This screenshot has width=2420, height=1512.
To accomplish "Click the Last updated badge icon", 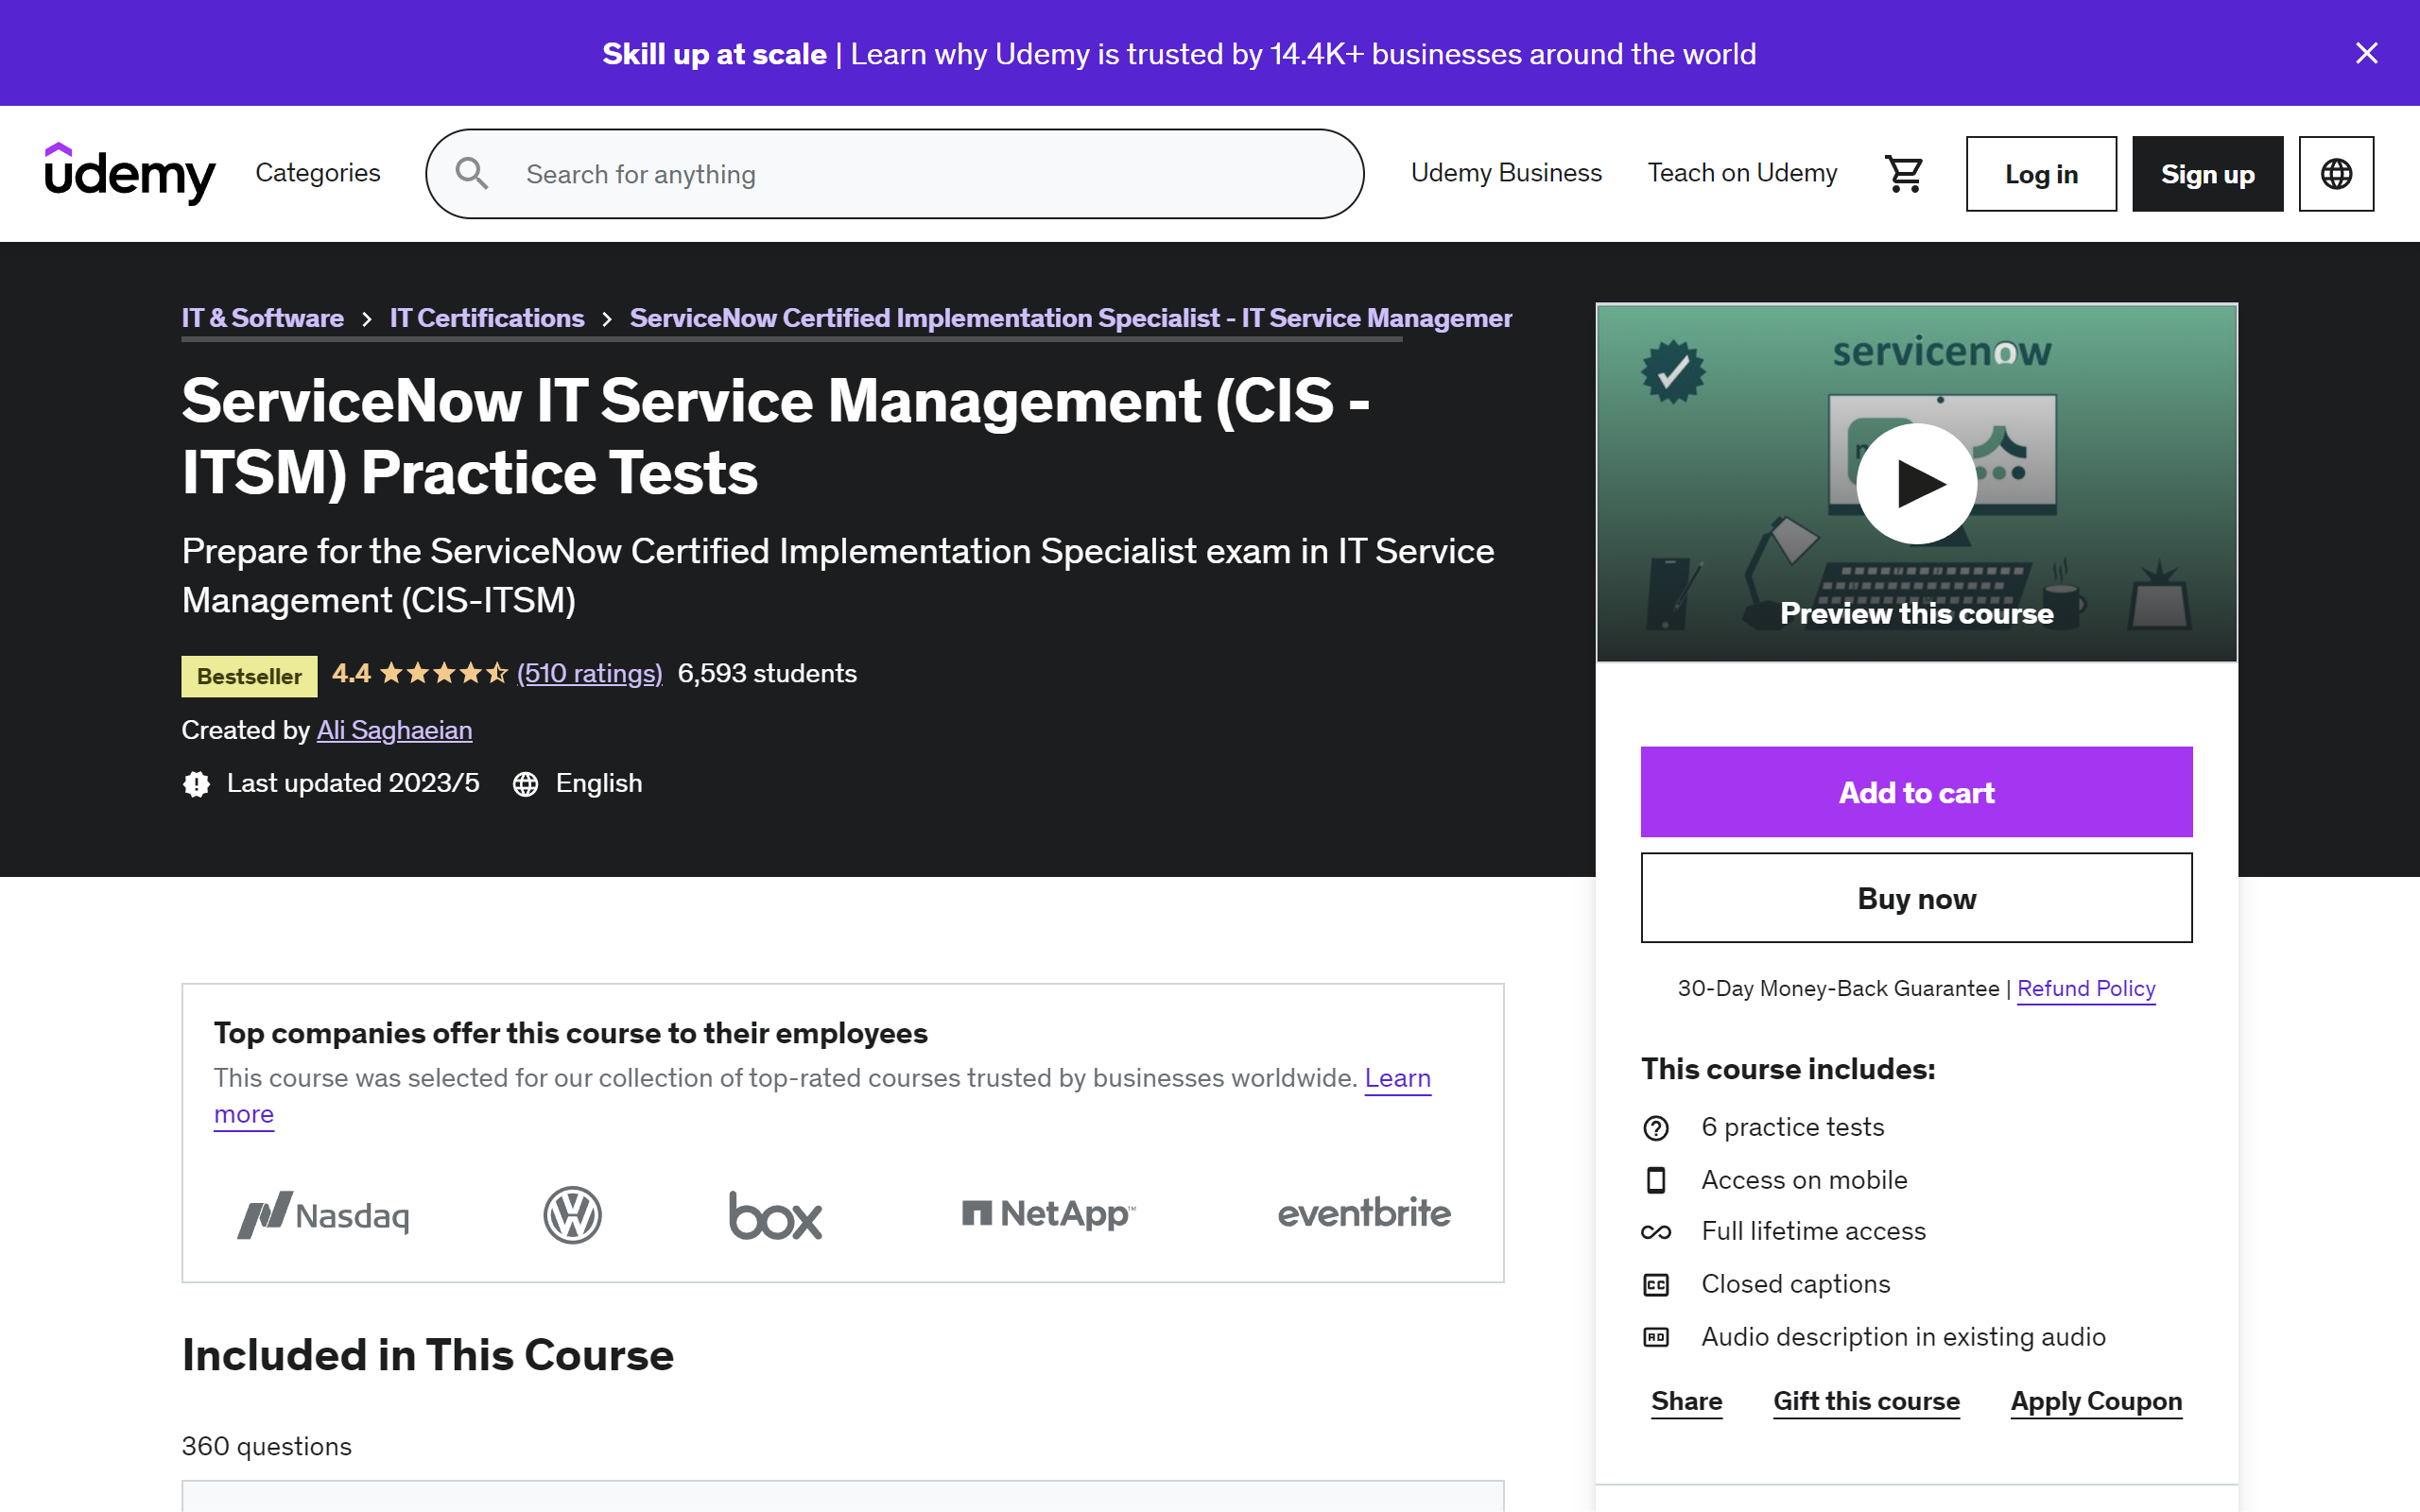I will [196, 784].
